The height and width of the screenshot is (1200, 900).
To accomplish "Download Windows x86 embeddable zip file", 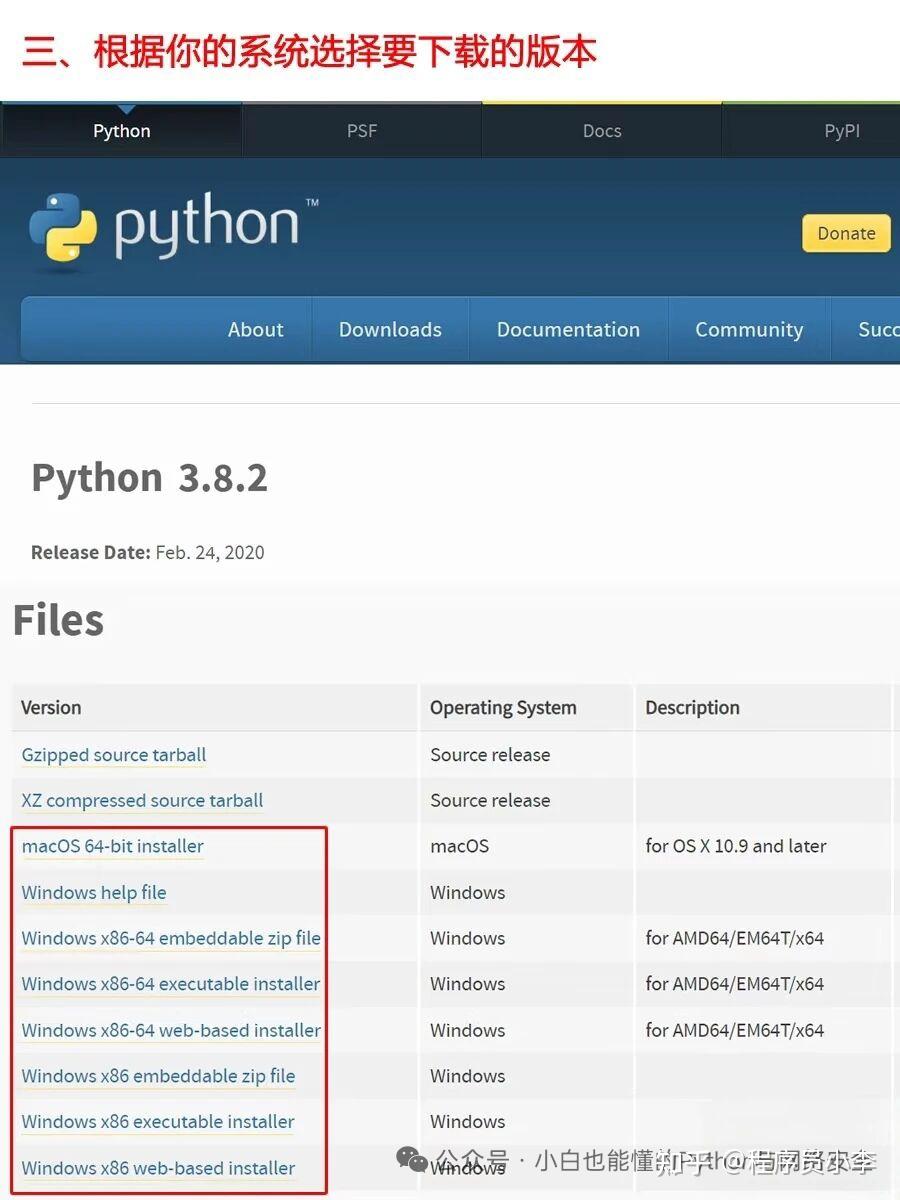I will [x=158, y=1077].
